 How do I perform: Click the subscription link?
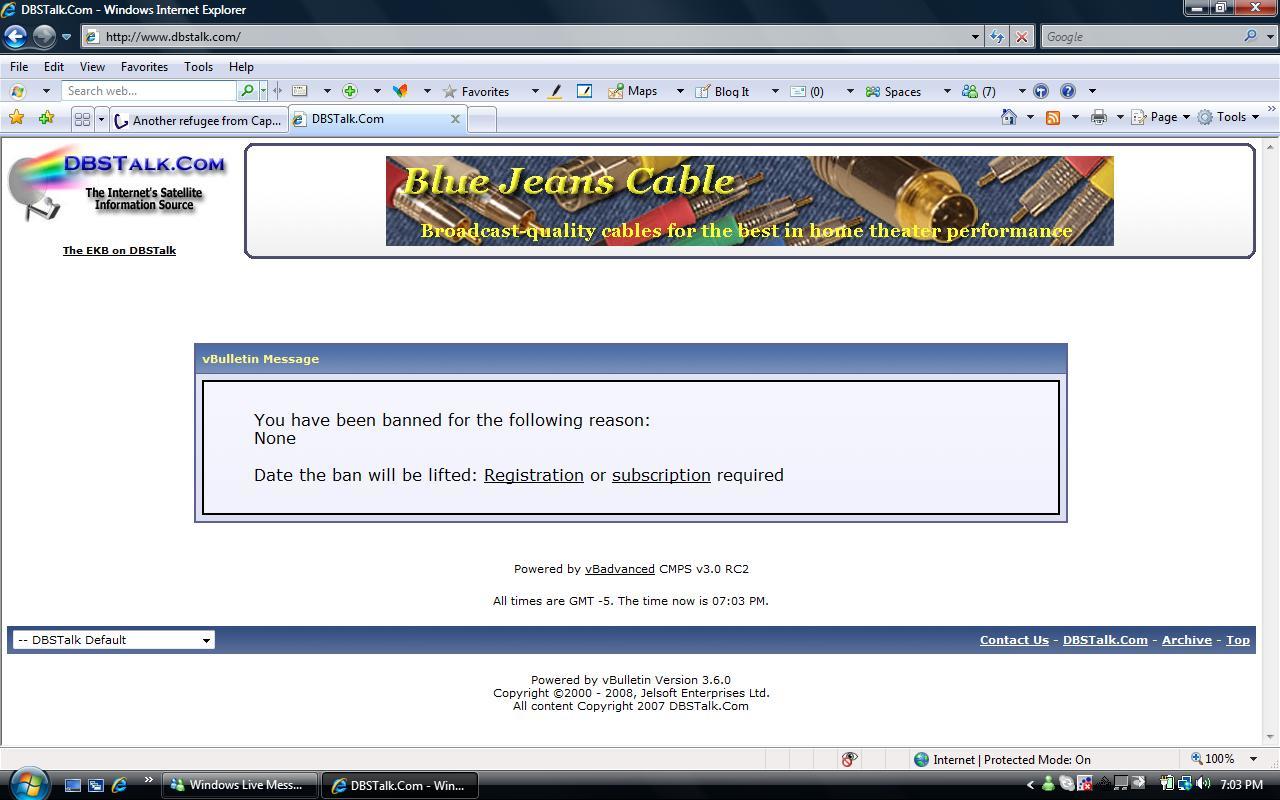click(661, 475)
